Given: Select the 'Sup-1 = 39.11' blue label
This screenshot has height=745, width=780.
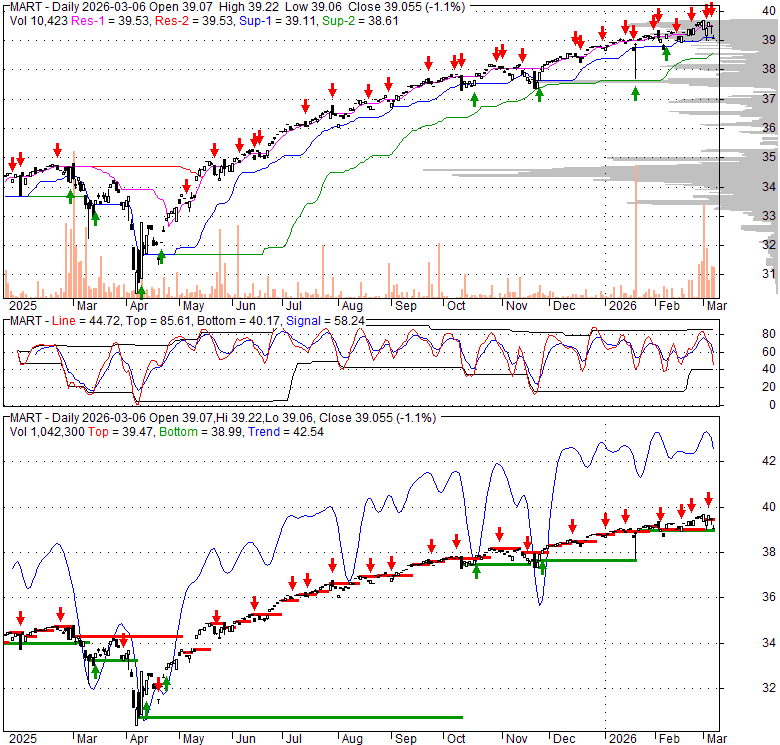Looking at the screenshot, I should pyautogui.click(x=279, y=21).
